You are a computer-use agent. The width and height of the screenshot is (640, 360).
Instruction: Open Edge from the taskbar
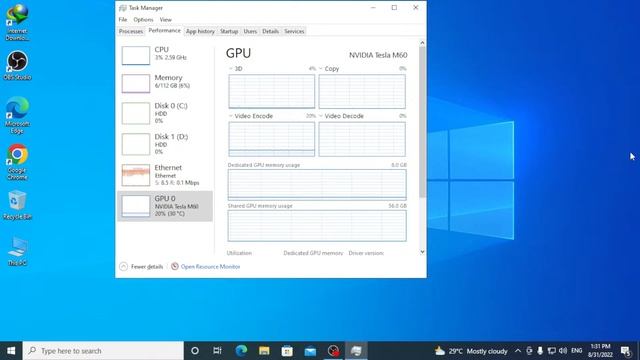tap(241, 351)
